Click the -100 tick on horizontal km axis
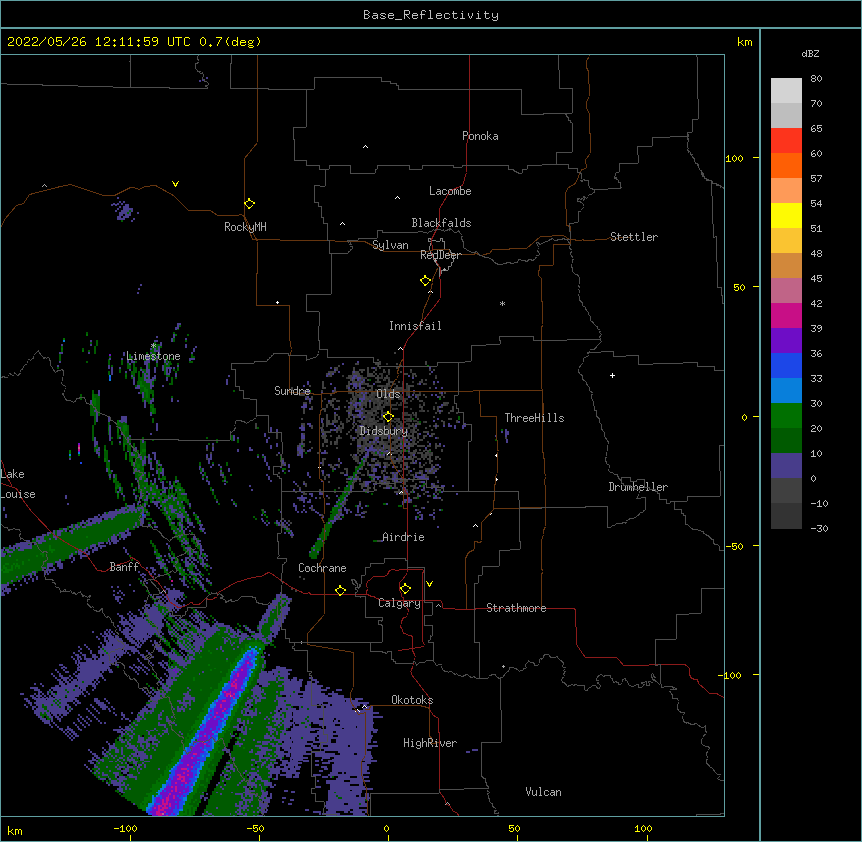The width and height of the screenshot is (862, 842). pos(125,828)
